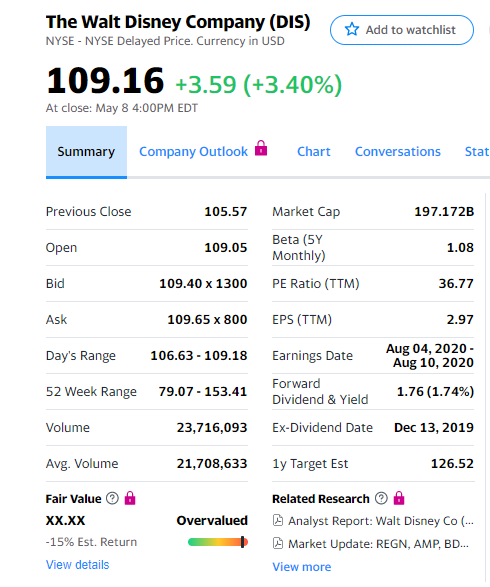Click the price change +3.59 (+3.40%)

click(x=259, y=84)
